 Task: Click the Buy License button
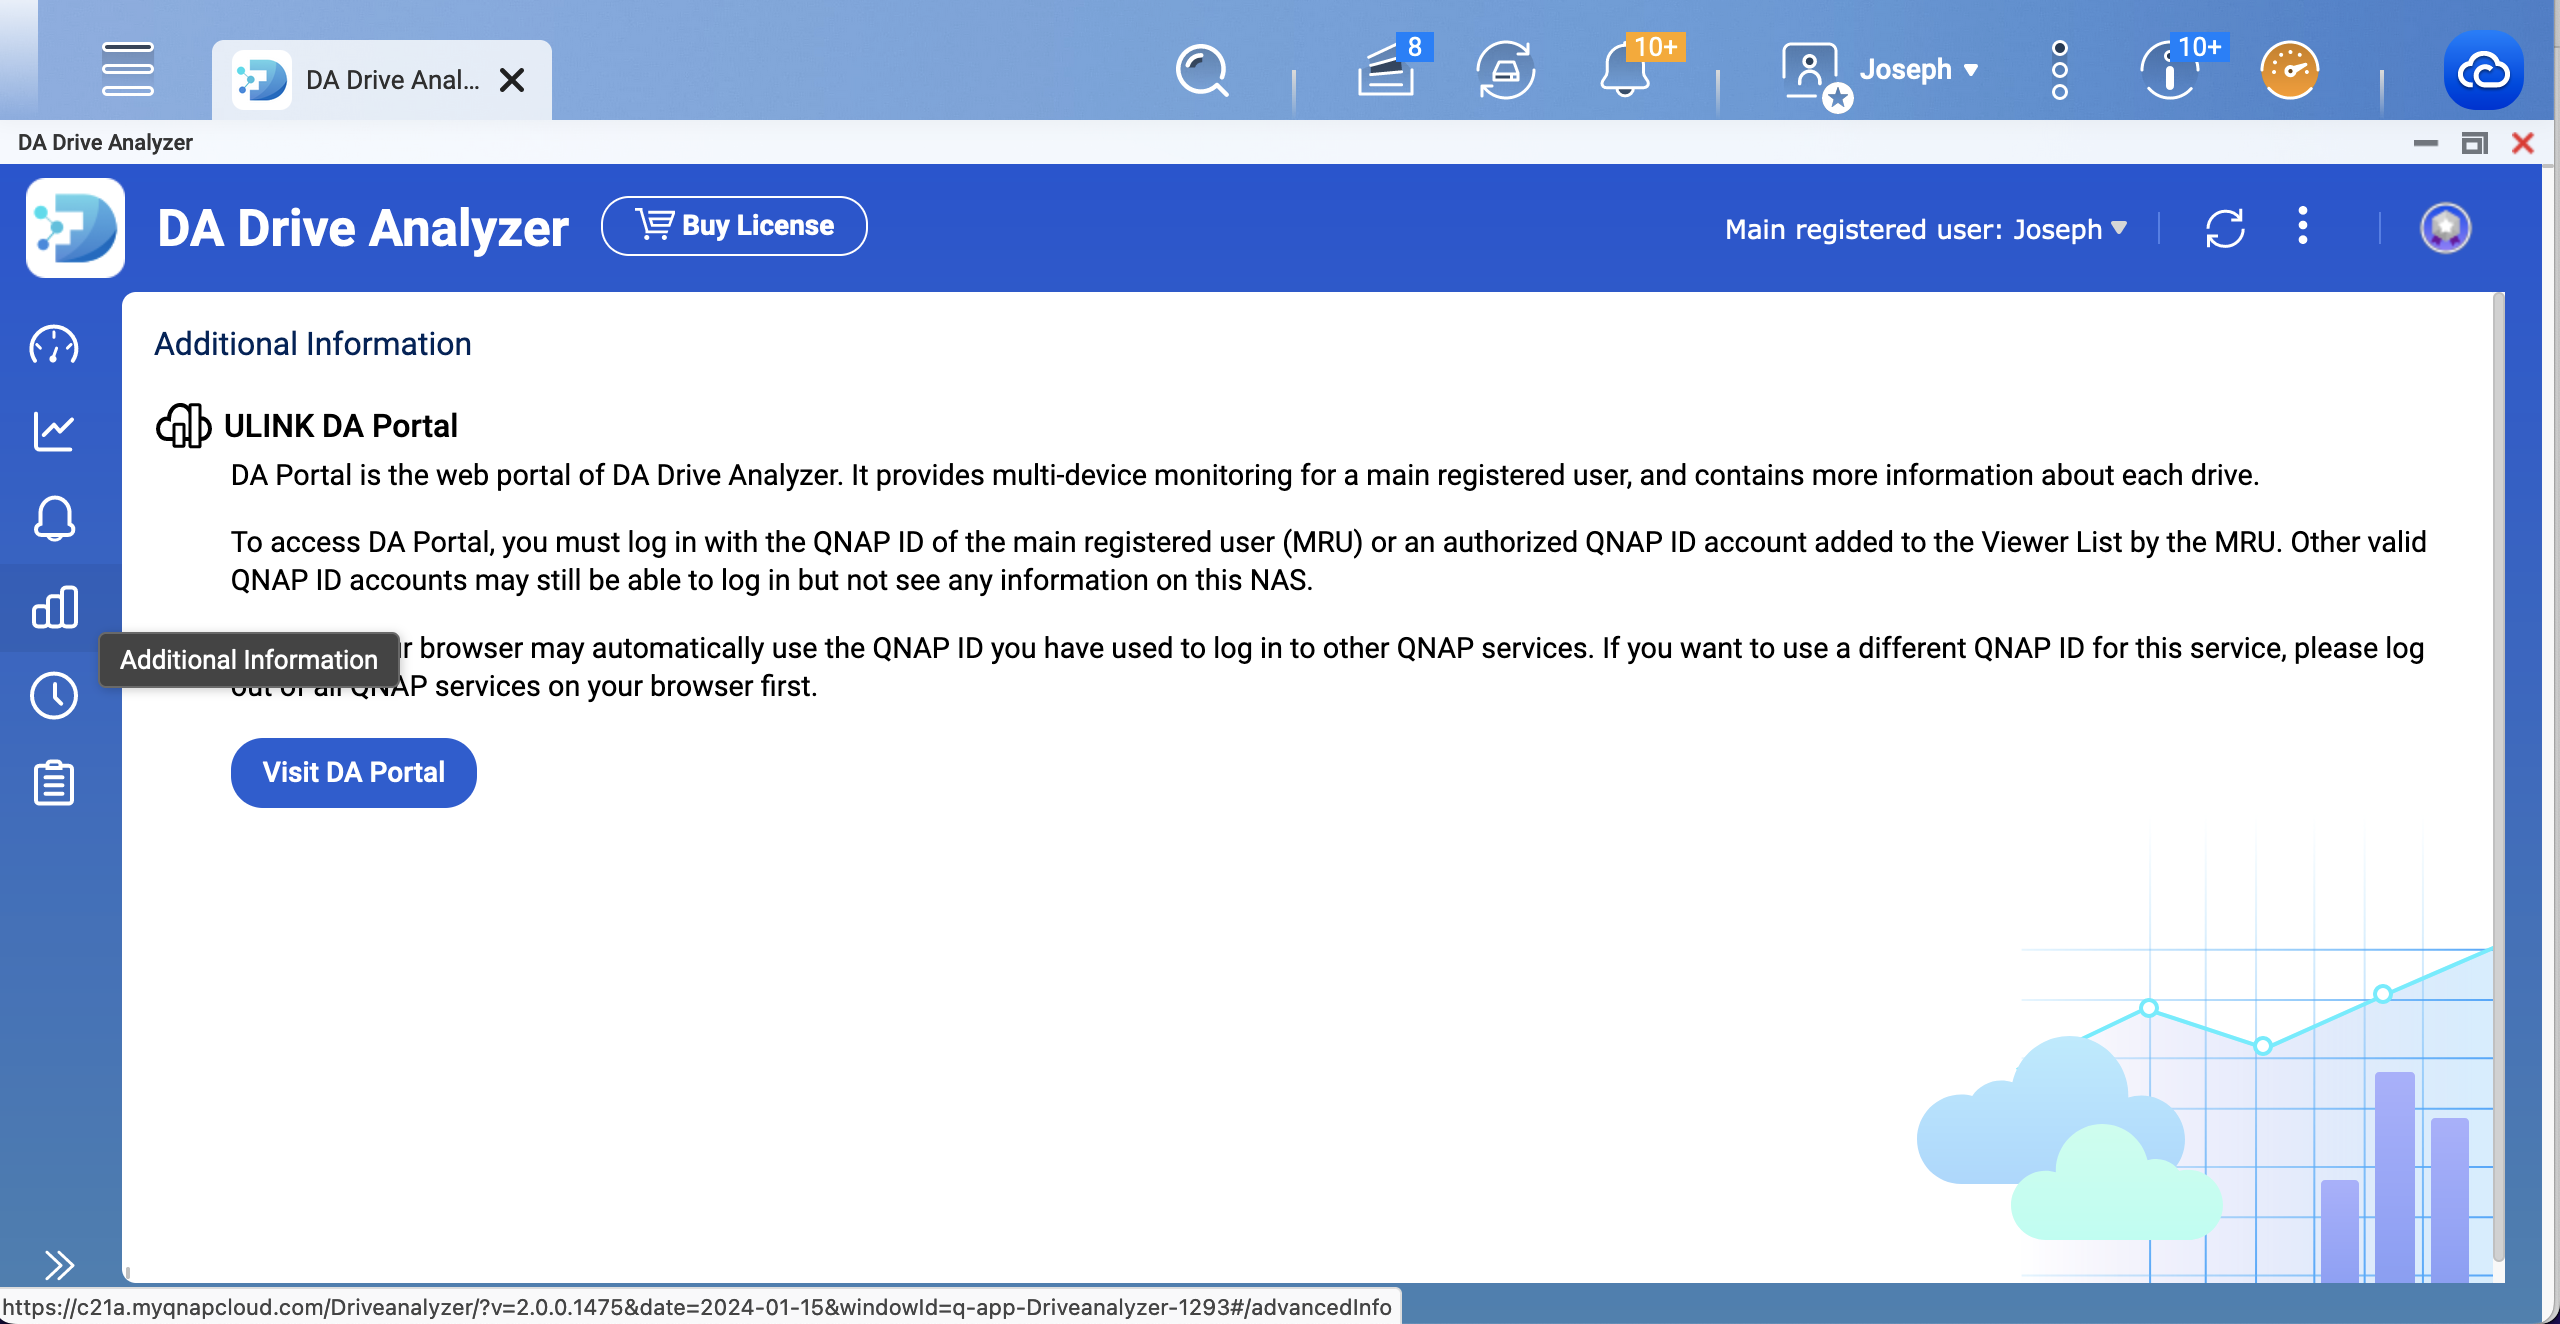tap(734, 225)
